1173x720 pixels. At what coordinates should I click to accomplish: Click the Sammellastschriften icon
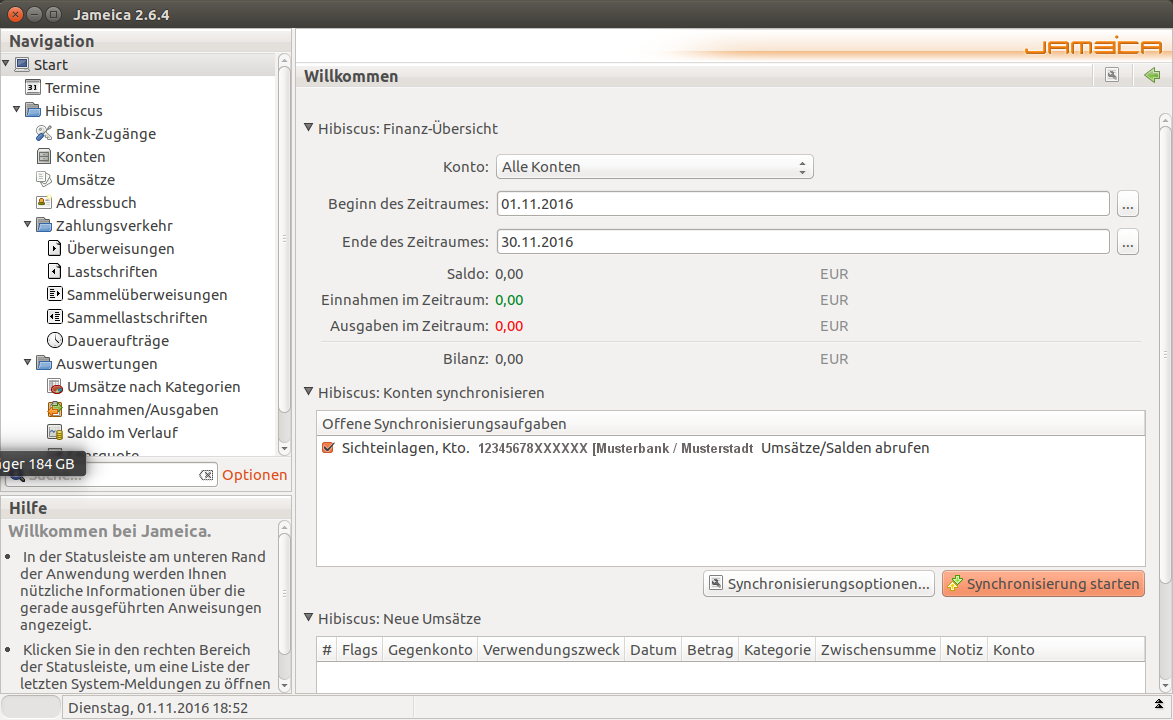pyautogui.click(x=55, y=317)
